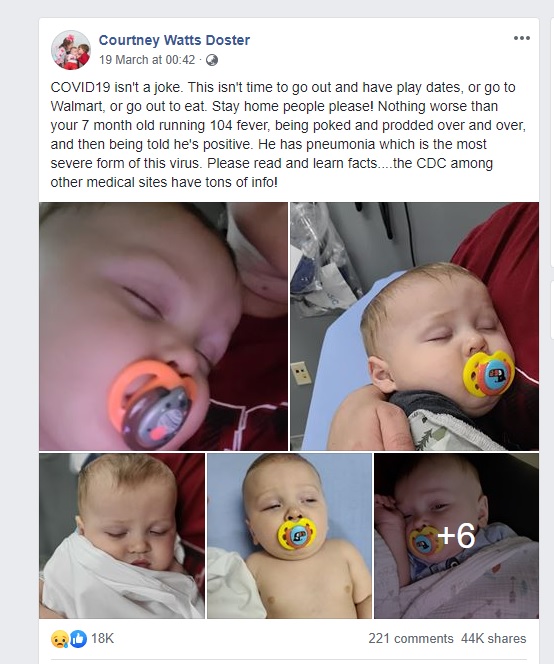Viewport: 554px width, 664px height.
Task: Click the wall outlet in hospital photo
Action: pyautogui.click(x=301, y=373)
